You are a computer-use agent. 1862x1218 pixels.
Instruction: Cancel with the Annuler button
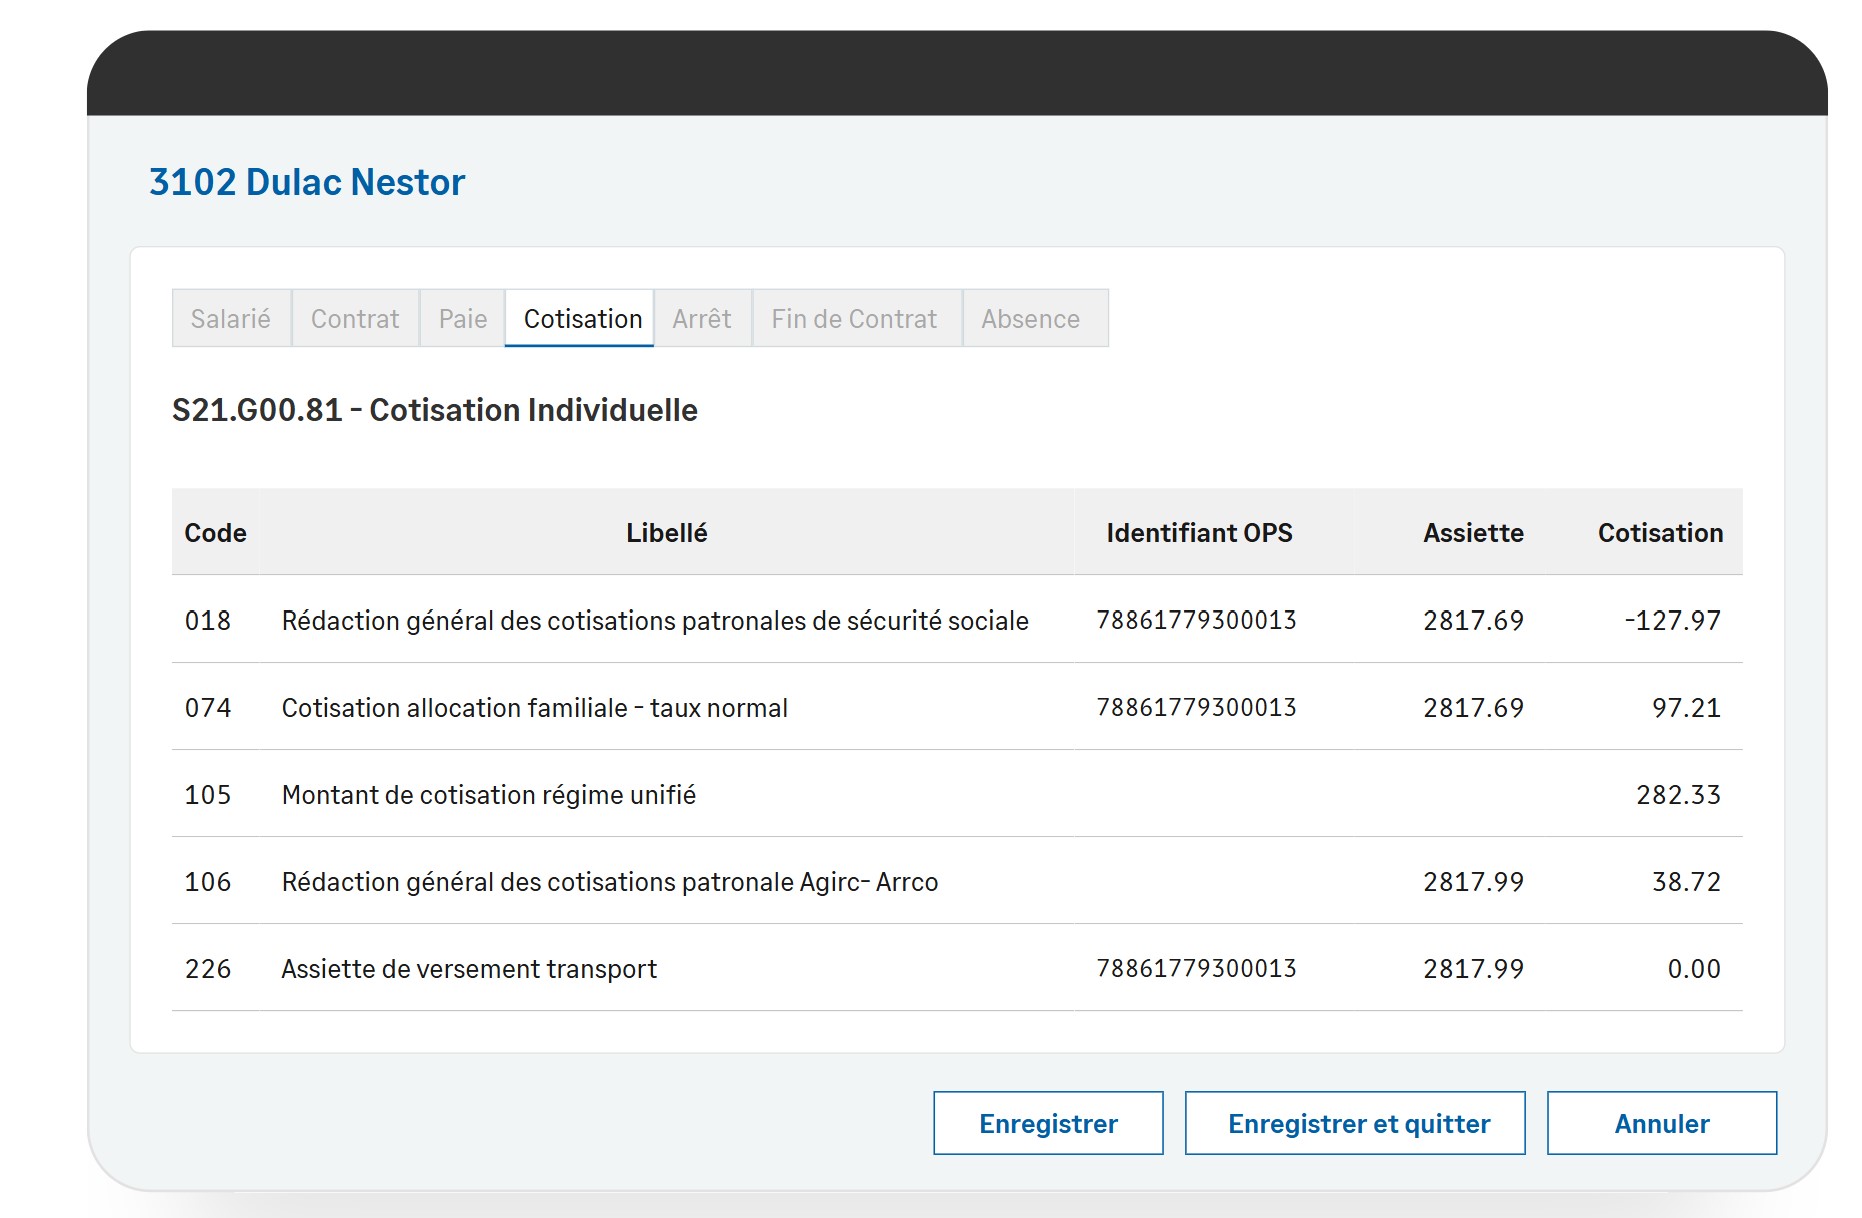tap(1662, 1123)
